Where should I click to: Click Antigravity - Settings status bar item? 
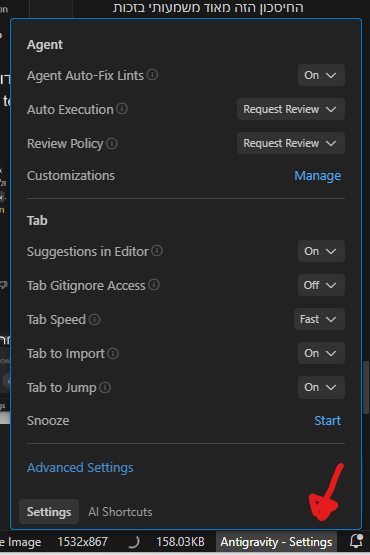tap(276, 542)
